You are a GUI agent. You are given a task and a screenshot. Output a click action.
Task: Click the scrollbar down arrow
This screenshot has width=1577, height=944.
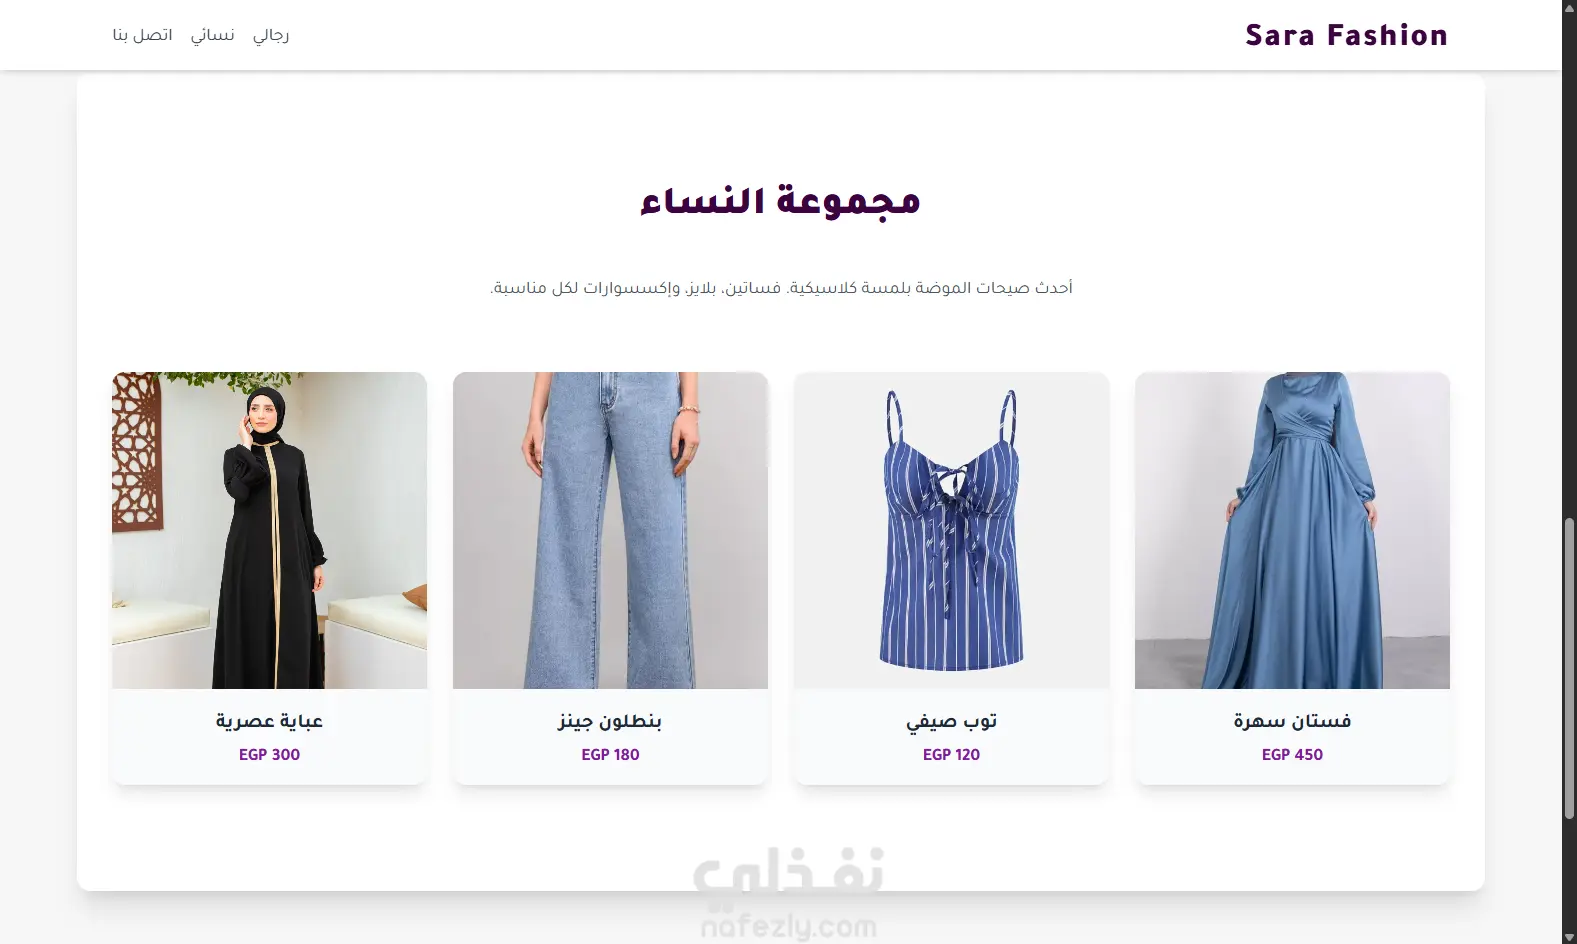click(x=1569, y=936)
